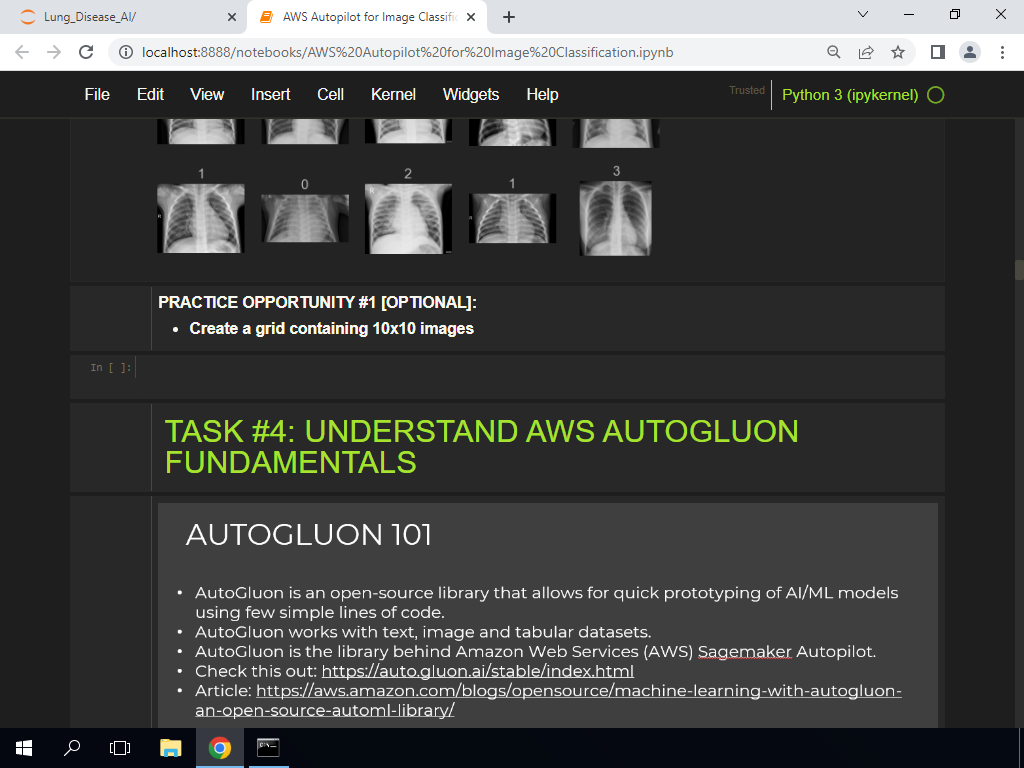Share this page icon in address bar
This screenshot has width=1024, height=768.
click(866, 52)
